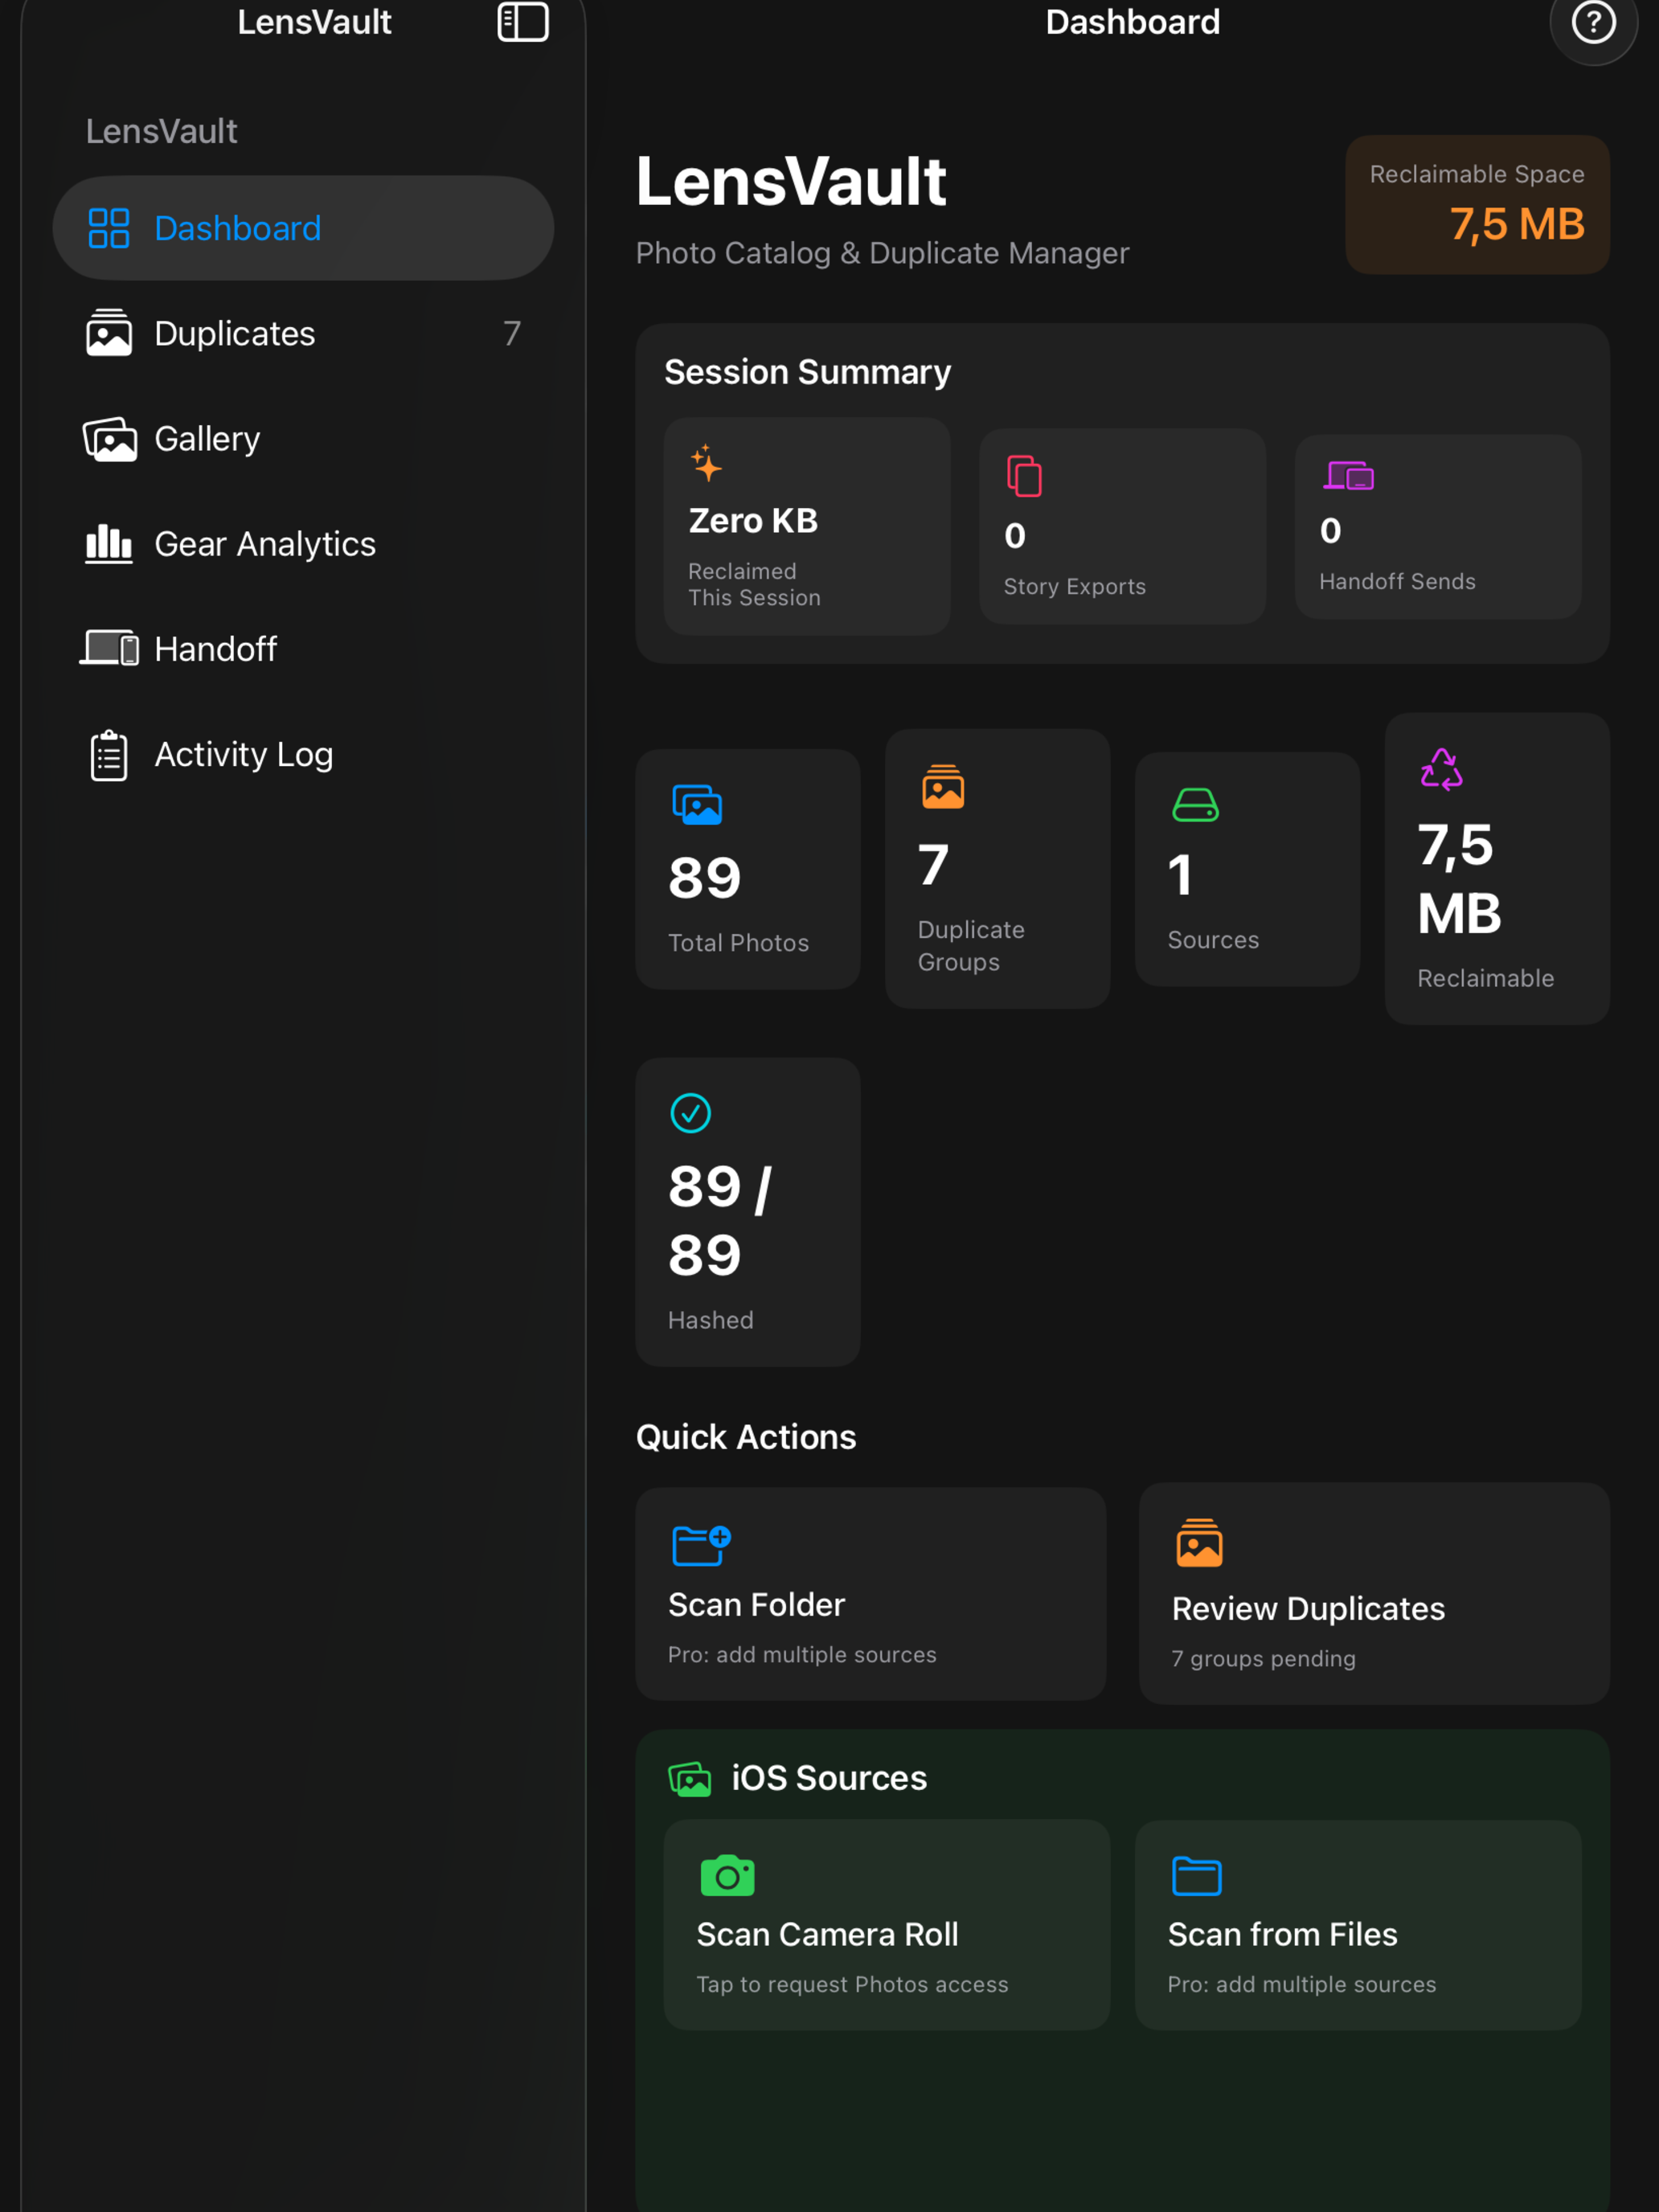
Task: Tap Scan from Files button
Action: pos(1357,1925)
